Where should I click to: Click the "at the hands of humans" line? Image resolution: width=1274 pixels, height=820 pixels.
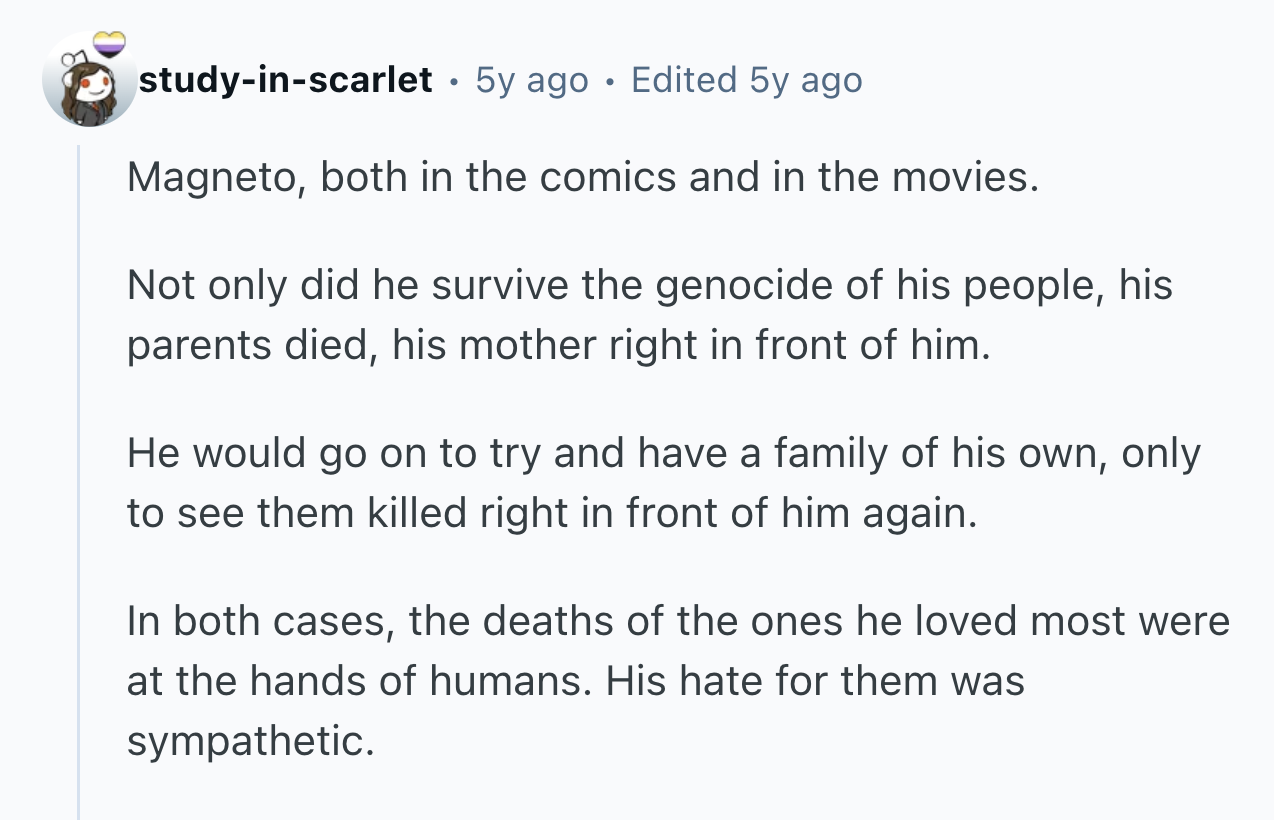575,682
